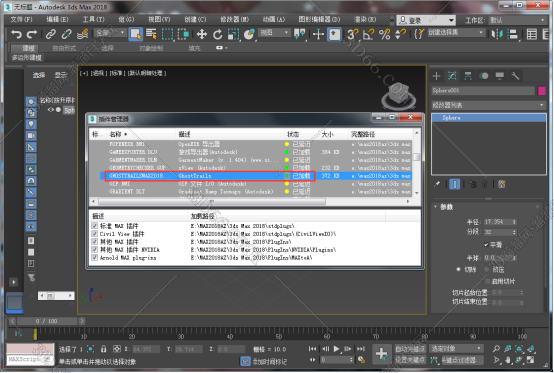
Task: Toggle the Angle Snap icon
Action: 369,34
